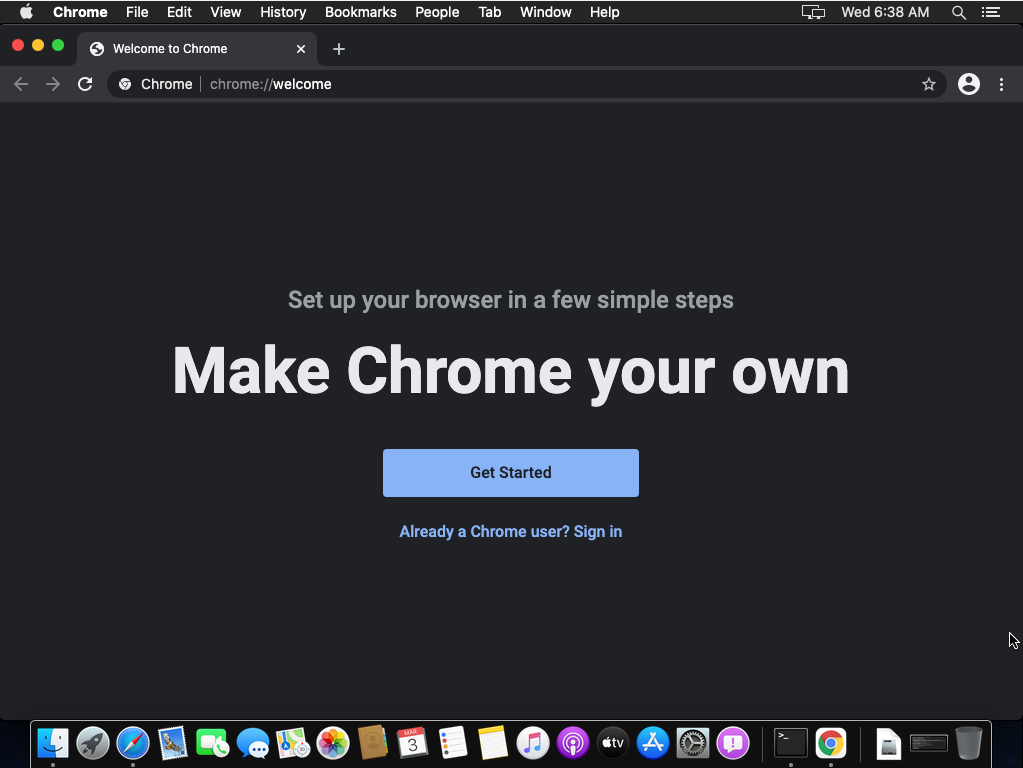Open the History menu

(x=283, y=12)
